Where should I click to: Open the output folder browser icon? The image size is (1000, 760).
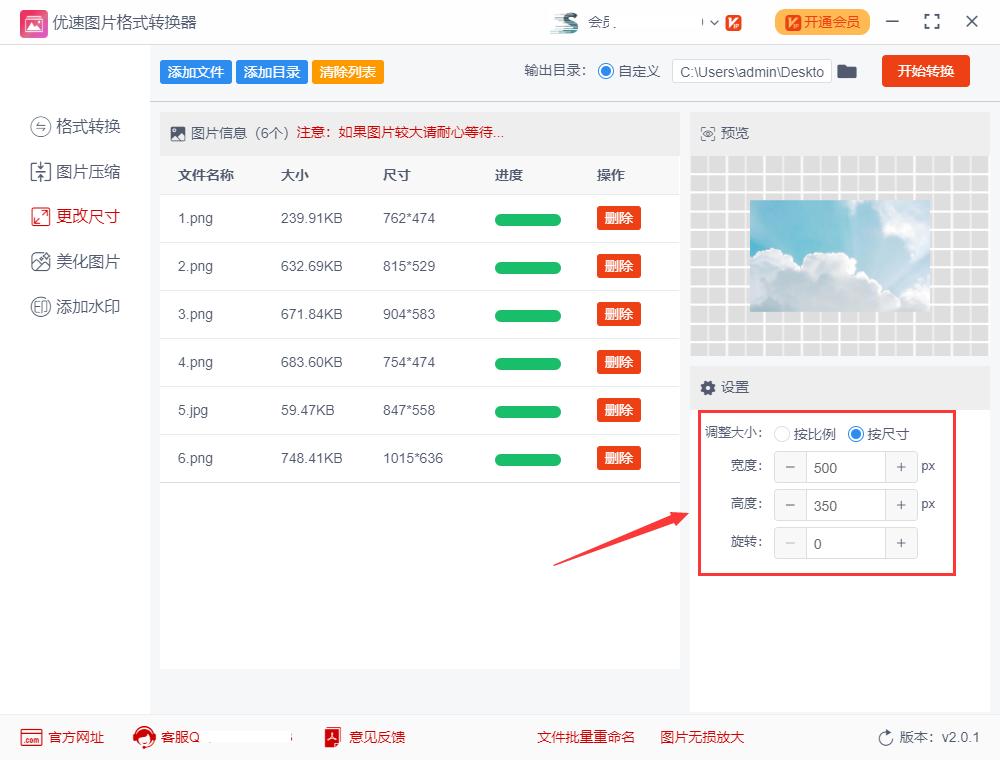[847, 71]
